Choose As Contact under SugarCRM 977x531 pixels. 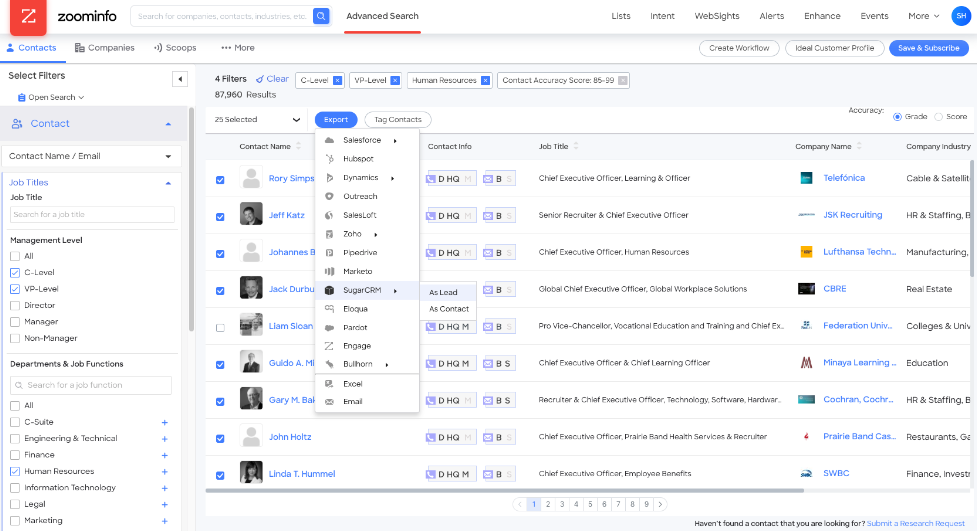coord(449,309)
